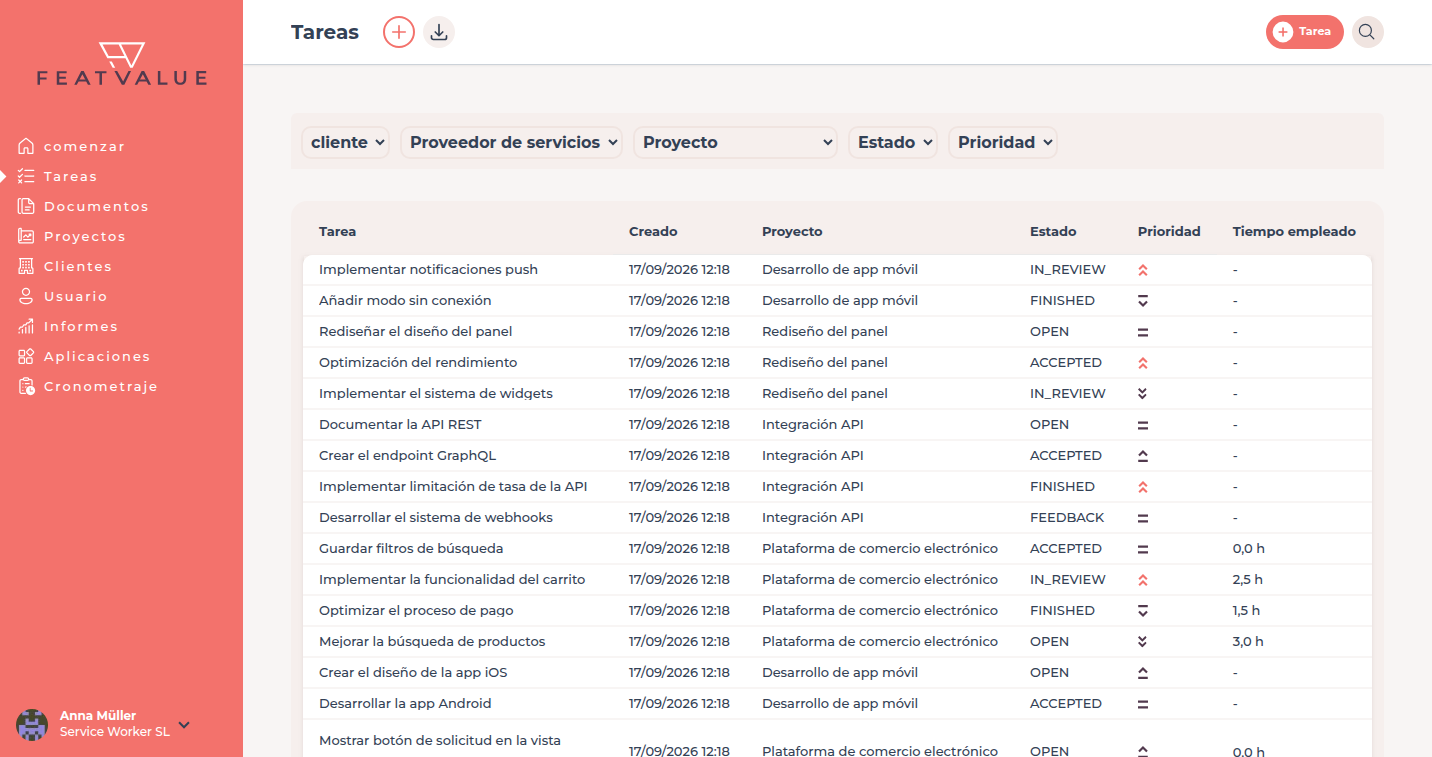Viewport: 1432px width, 757px height.
Task: Click the home icon beside comenzar
Action: (26, 146)
